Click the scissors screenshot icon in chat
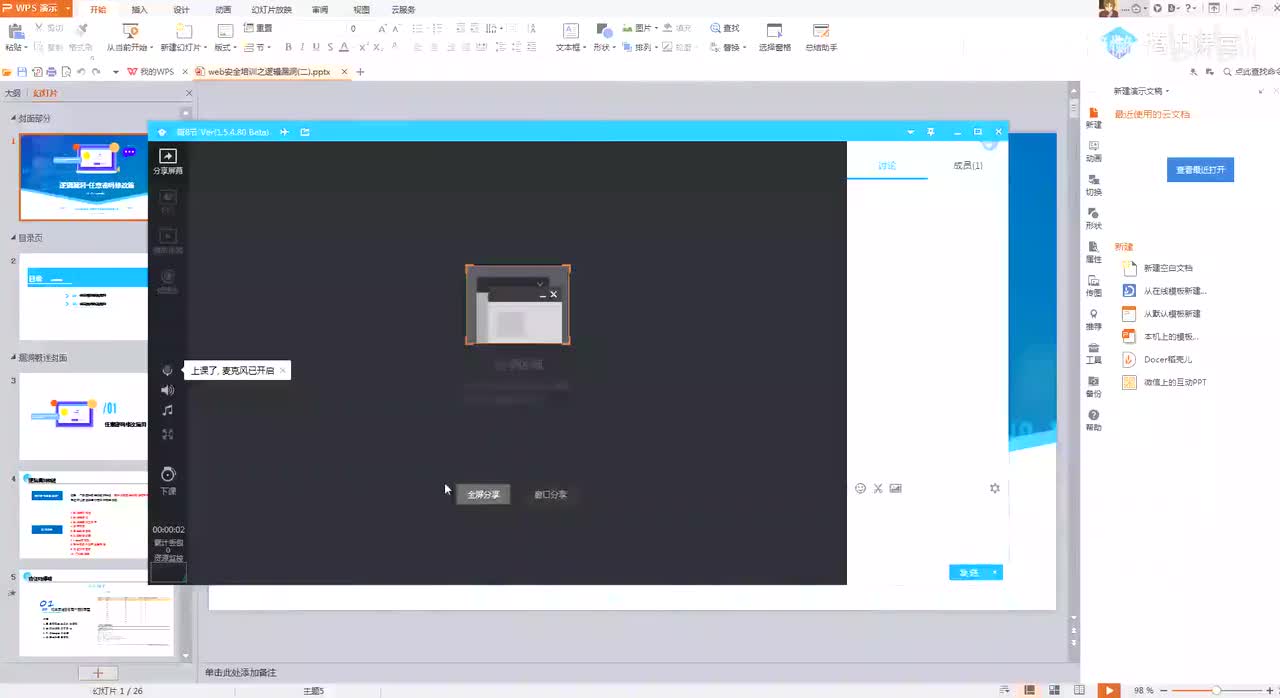The height and width of the screenshot is (698, 1280). point(878,488)
